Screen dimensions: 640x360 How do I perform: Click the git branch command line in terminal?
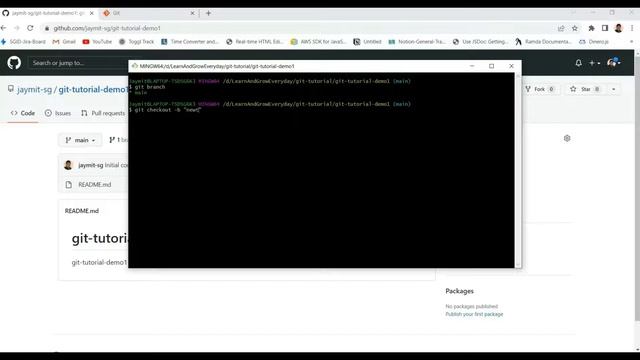[147, 87]
